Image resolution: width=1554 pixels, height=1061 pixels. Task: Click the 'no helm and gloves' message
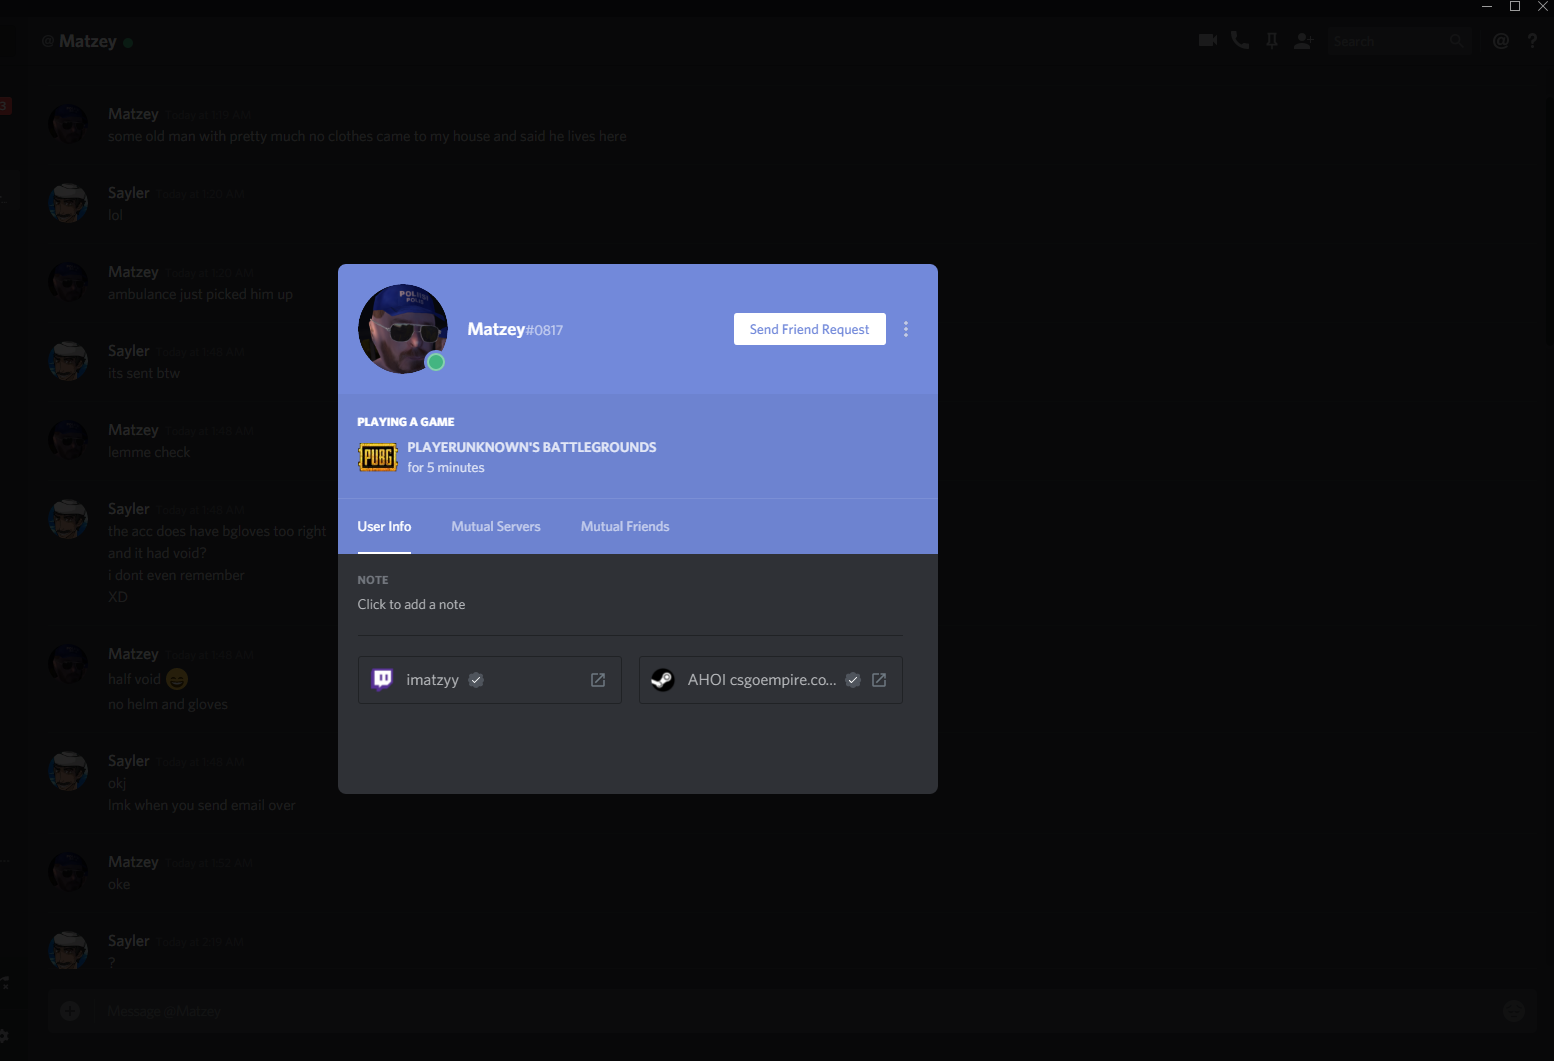(168, 704)
